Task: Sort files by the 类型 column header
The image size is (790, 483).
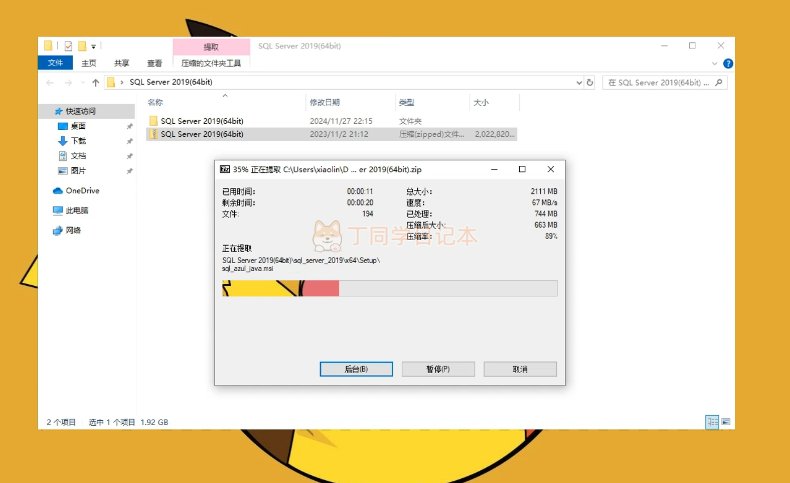Action: point(407,102)
